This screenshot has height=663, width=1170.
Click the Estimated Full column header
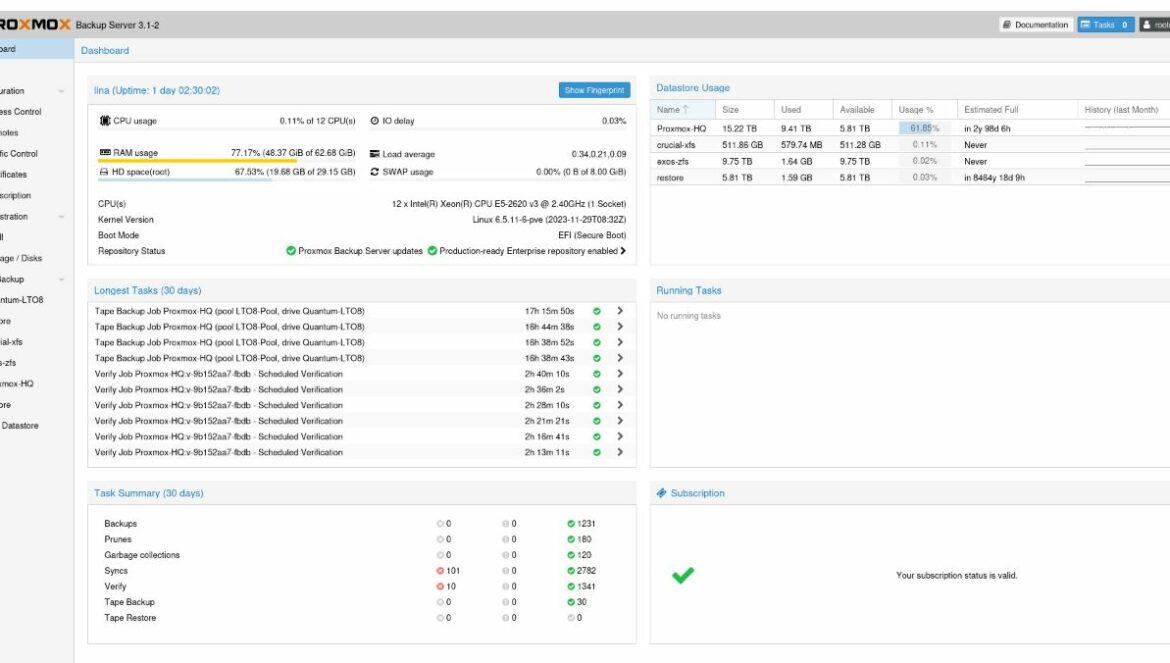click(1017, 110)
